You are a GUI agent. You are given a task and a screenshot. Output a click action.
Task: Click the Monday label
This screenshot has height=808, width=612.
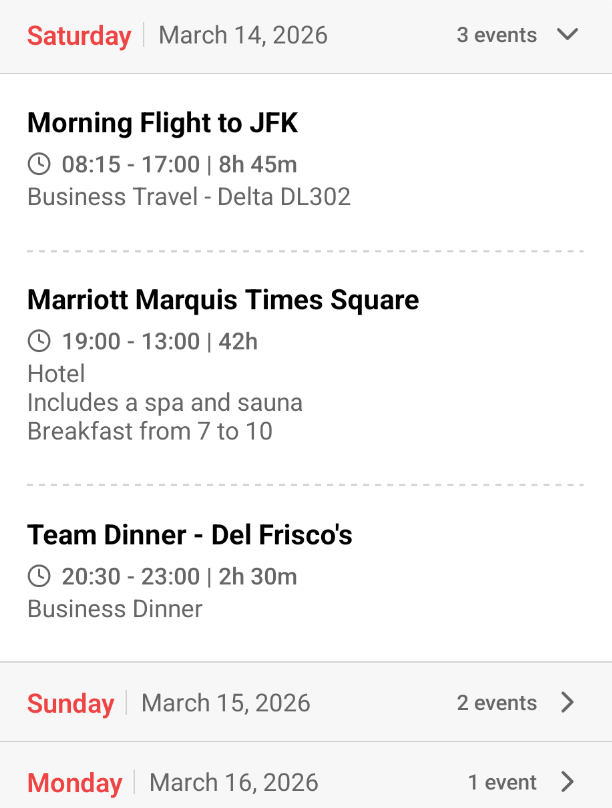pyautogui.click(x=74, y=783)
